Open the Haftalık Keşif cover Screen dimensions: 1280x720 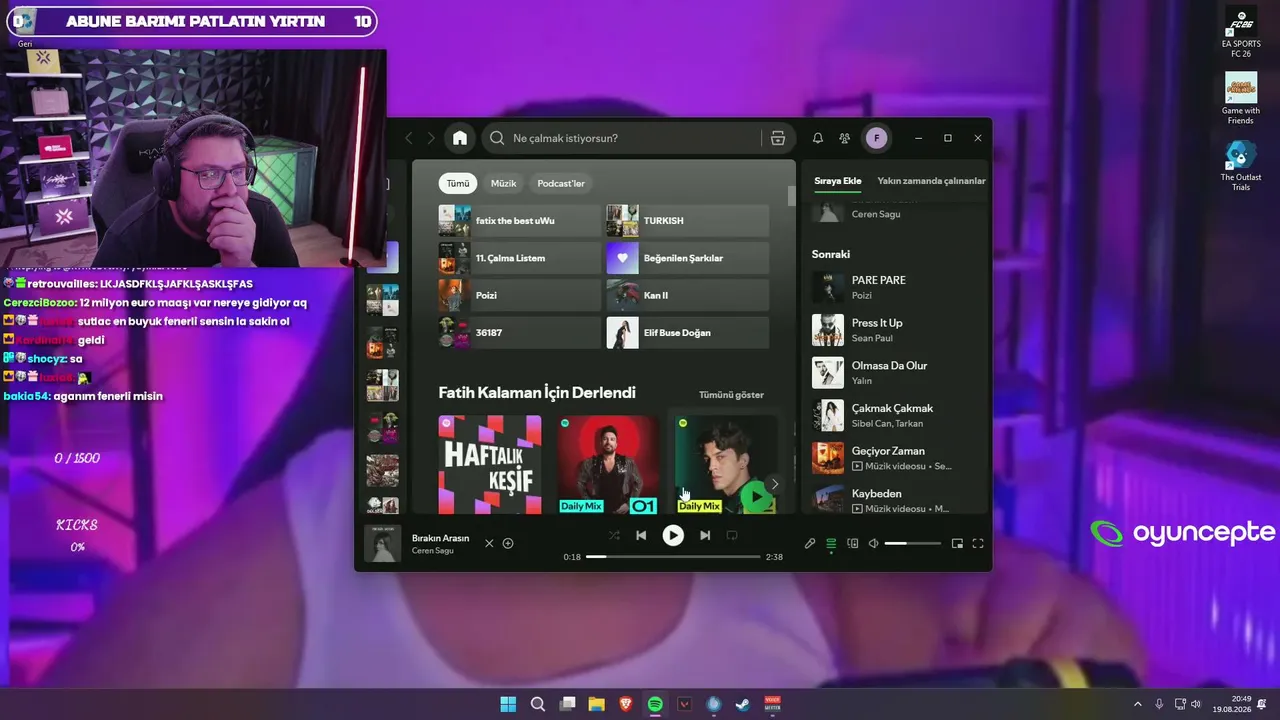(490, 465)
